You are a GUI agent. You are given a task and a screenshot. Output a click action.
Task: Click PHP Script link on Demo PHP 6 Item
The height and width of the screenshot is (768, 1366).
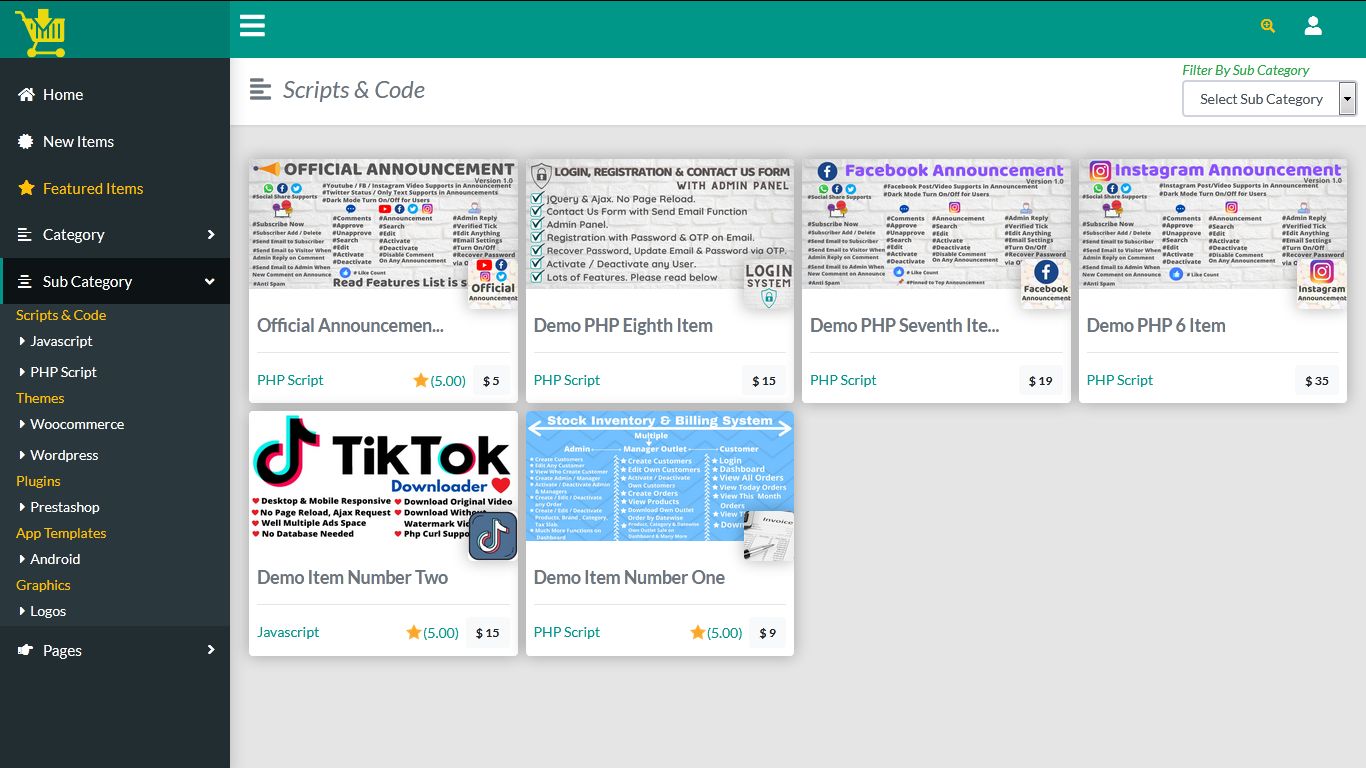point(1120,380)
